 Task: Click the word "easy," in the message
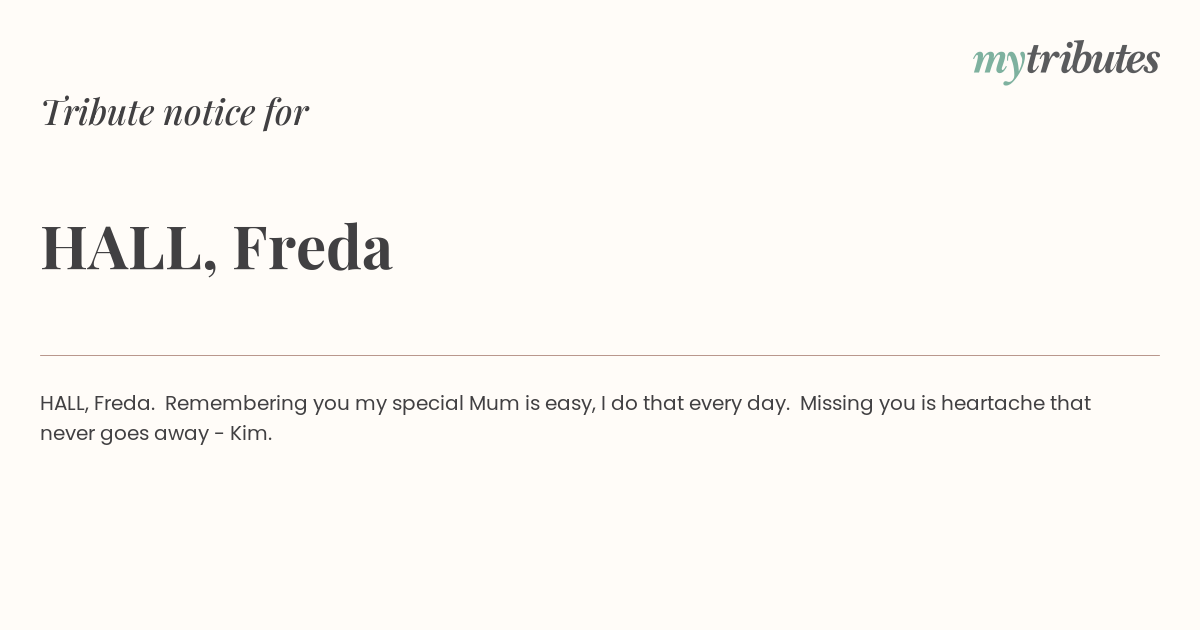click(570, 403)
